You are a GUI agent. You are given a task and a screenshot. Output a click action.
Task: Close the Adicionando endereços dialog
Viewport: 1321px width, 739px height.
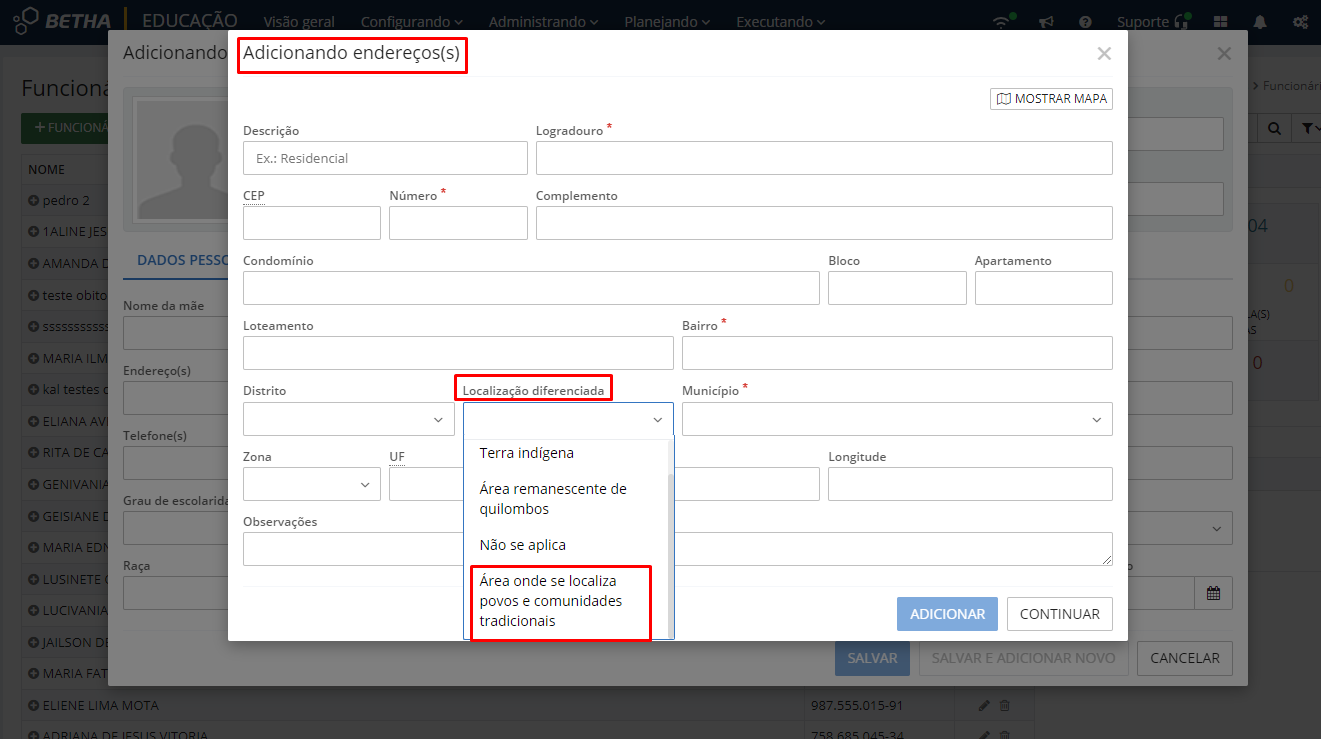1104,54
